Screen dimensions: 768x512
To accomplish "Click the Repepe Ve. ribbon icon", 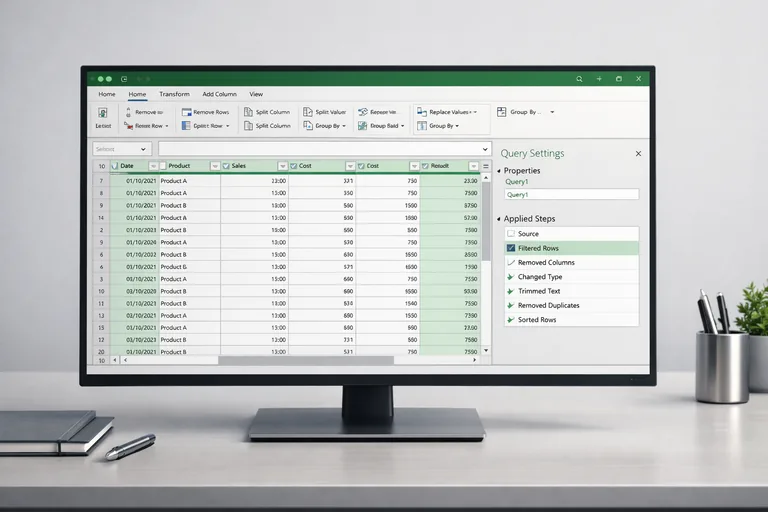I will (362, 112).
